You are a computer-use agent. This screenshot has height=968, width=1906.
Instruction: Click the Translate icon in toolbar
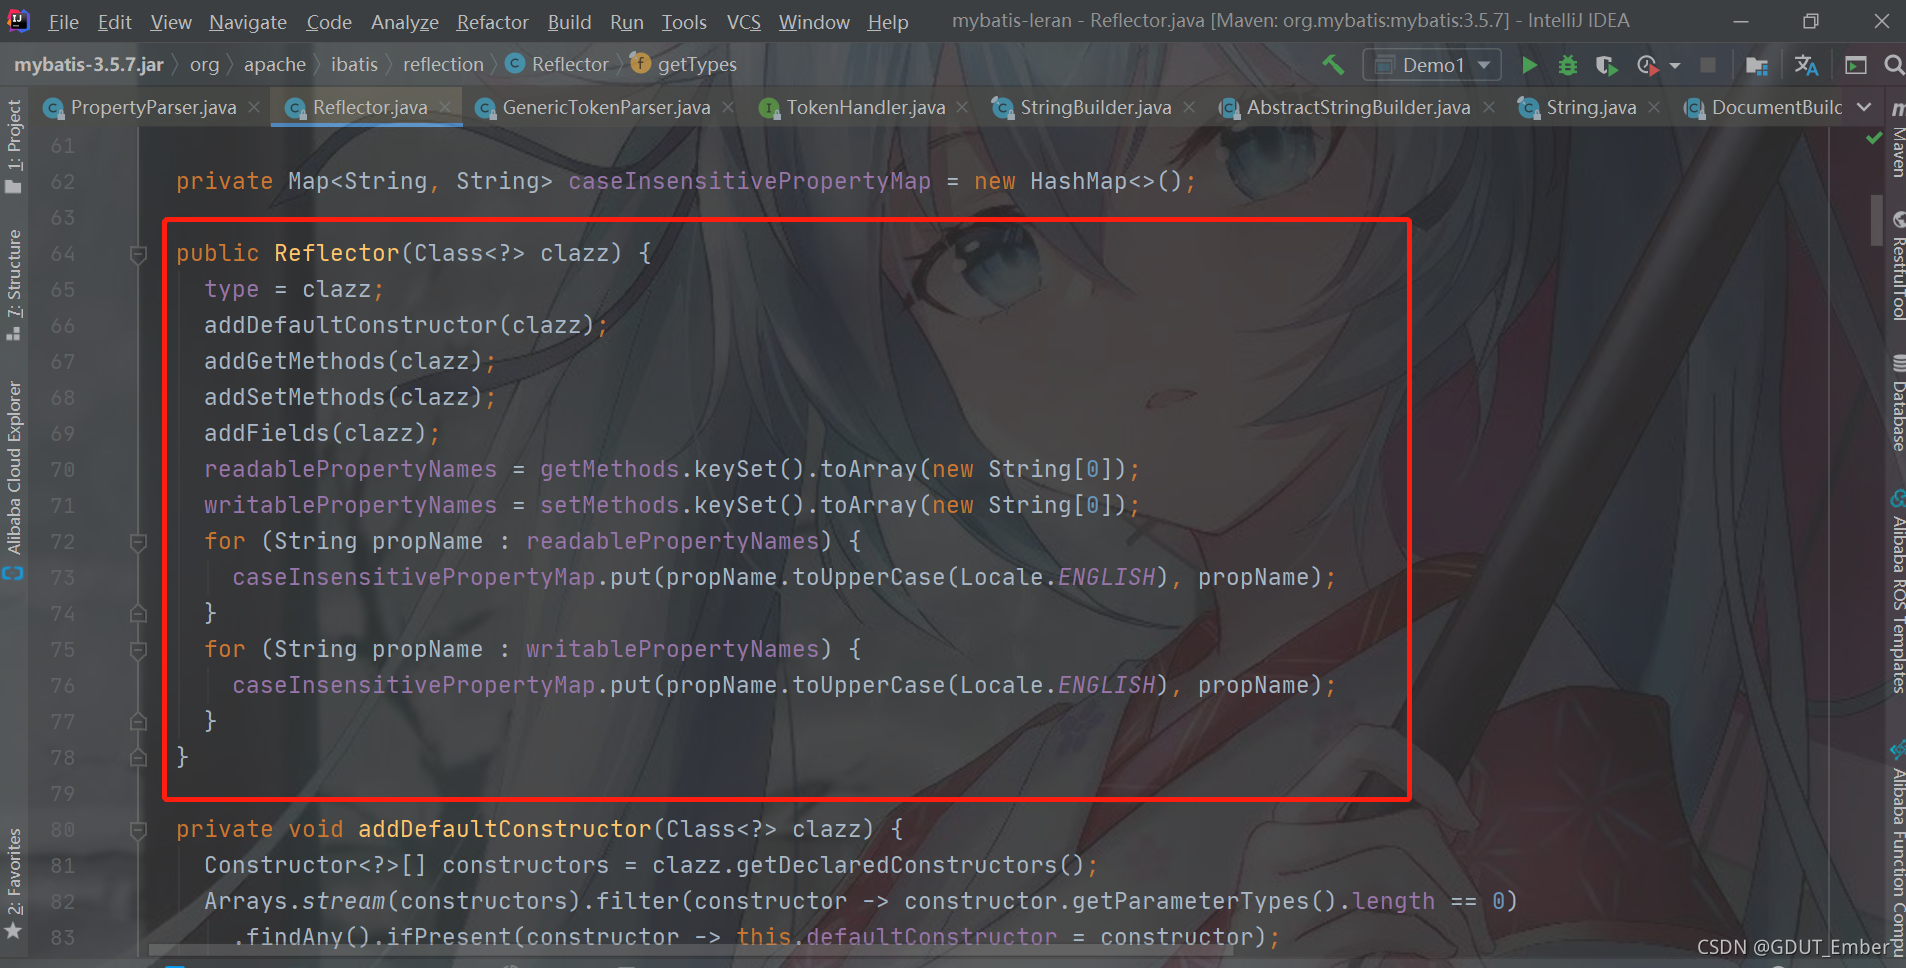1806,65
